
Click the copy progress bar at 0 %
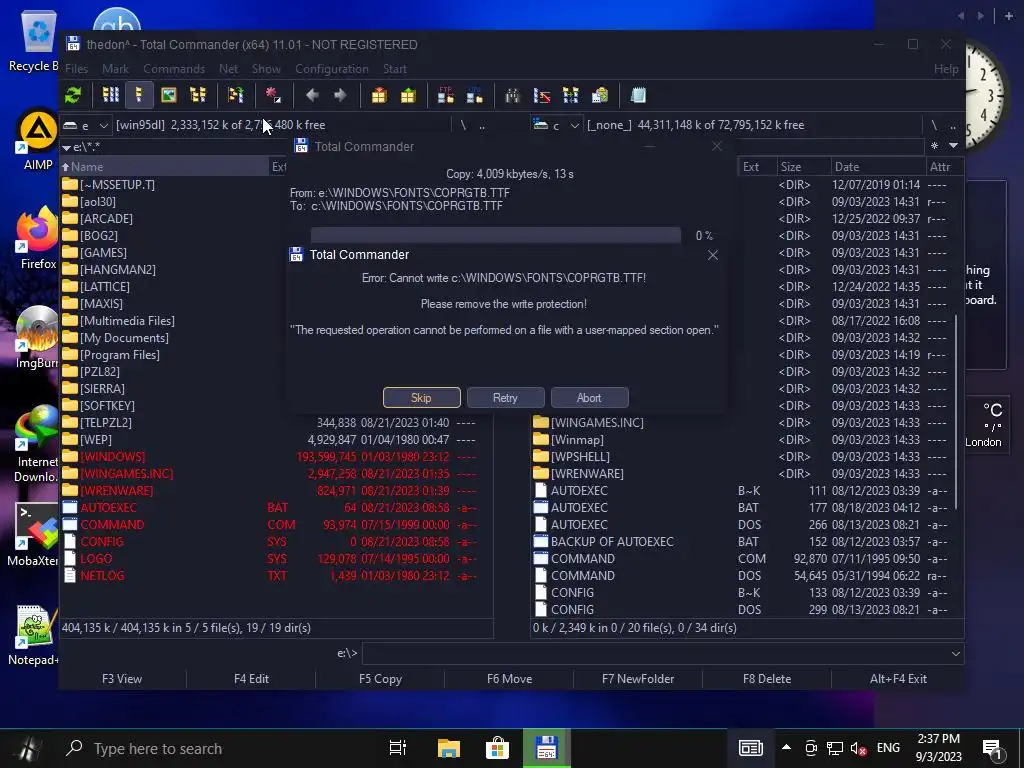[x=496, y=235]
